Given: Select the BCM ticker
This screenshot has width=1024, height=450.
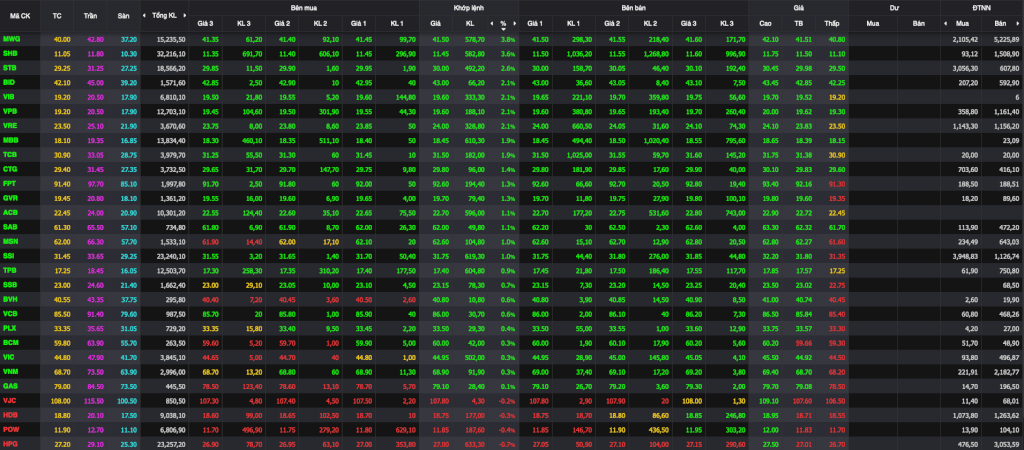Looking at the screenshot, I should [10, 342].
